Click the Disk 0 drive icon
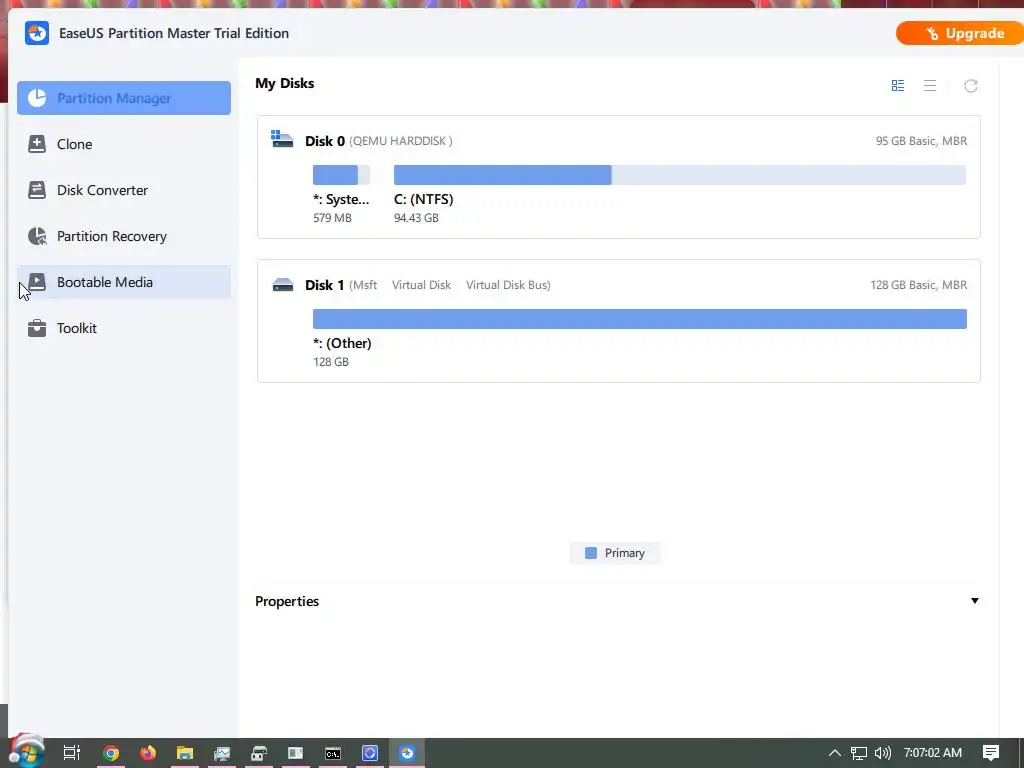The height and width of the screenshot is (768, 1024). click(282, 139)
